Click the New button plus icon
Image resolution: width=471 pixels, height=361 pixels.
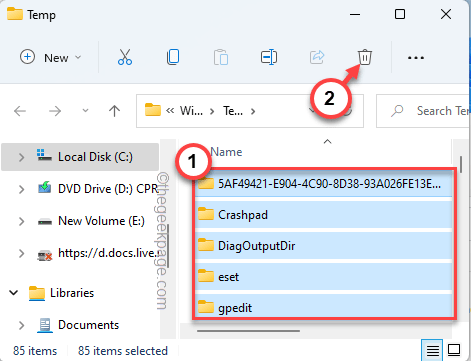tap(27, 57)
